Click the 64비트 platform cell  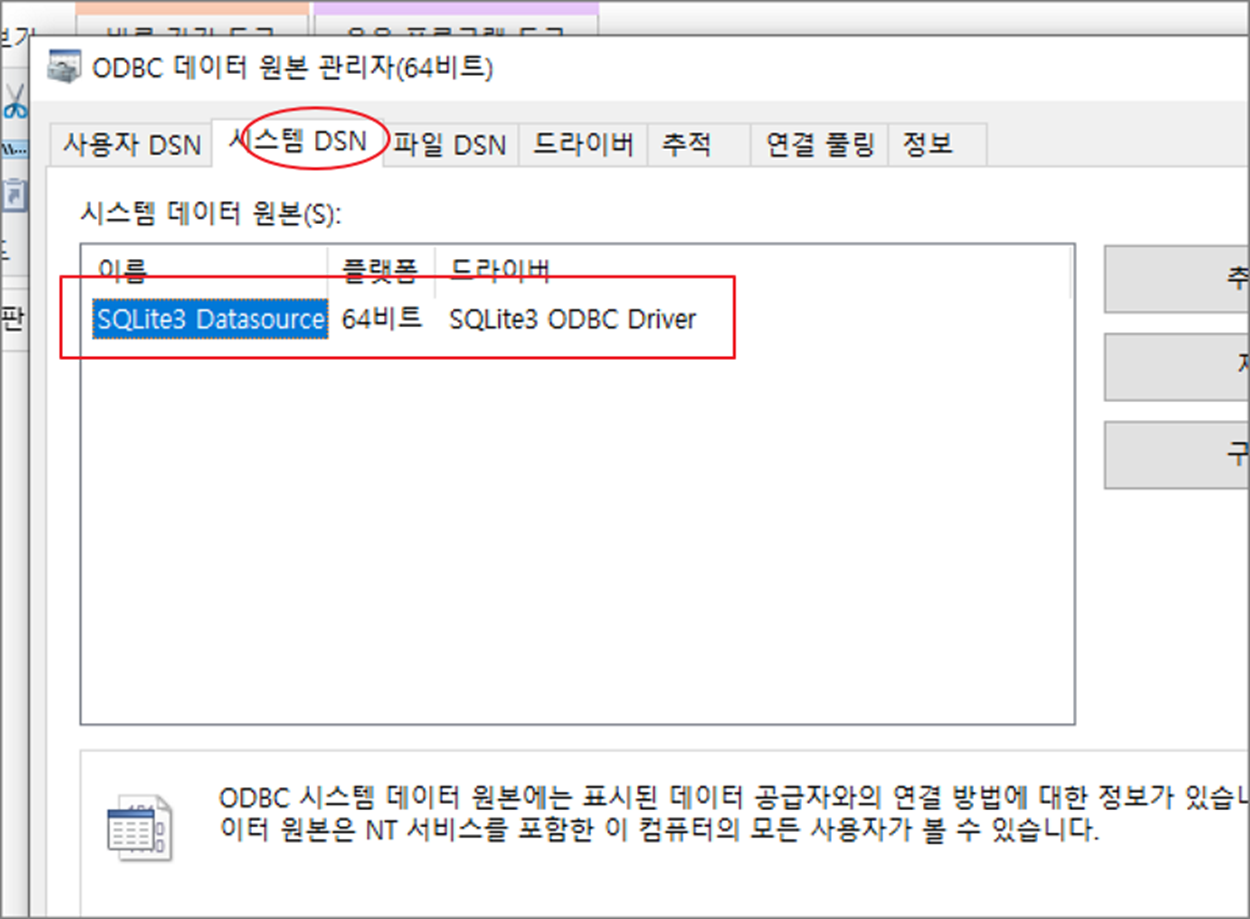381,319
